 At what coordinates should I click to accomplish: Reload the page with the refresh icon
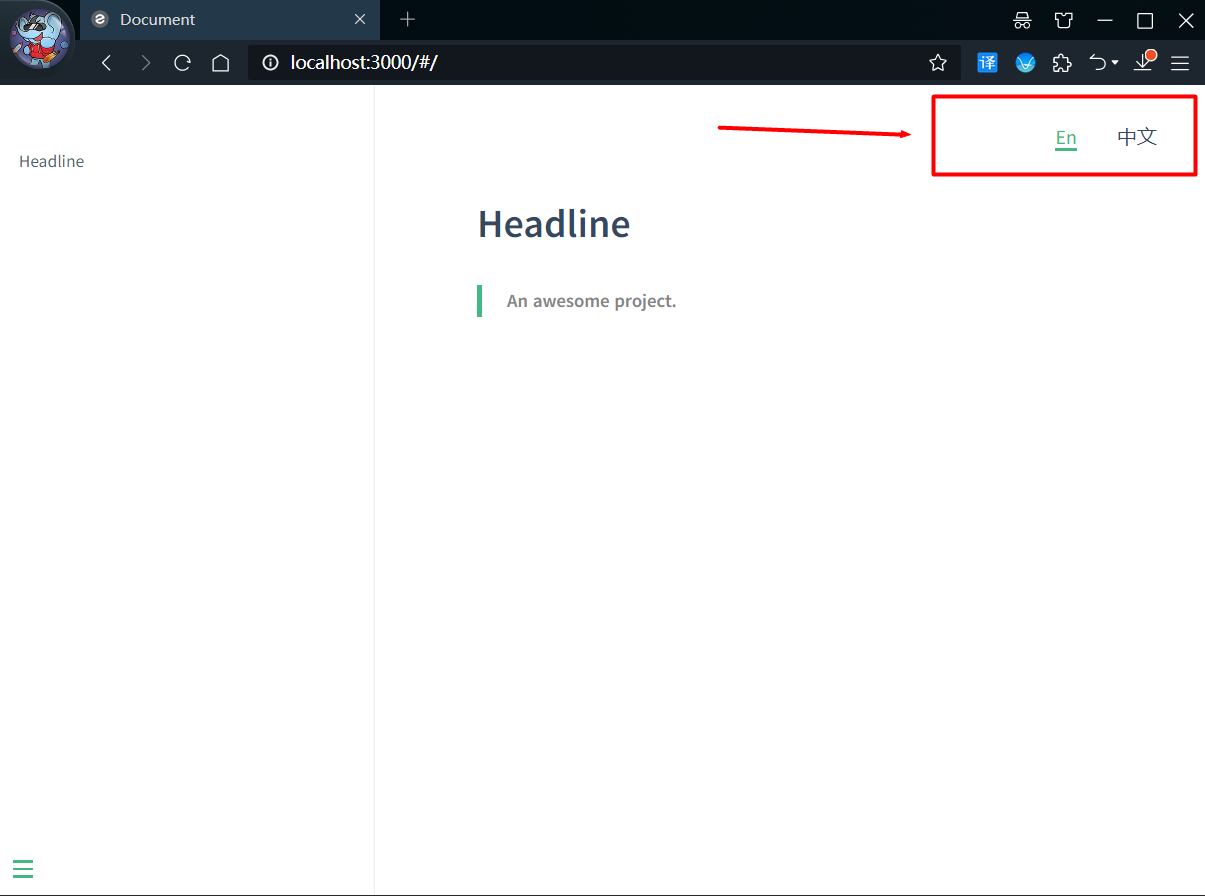tap(182, 63)
